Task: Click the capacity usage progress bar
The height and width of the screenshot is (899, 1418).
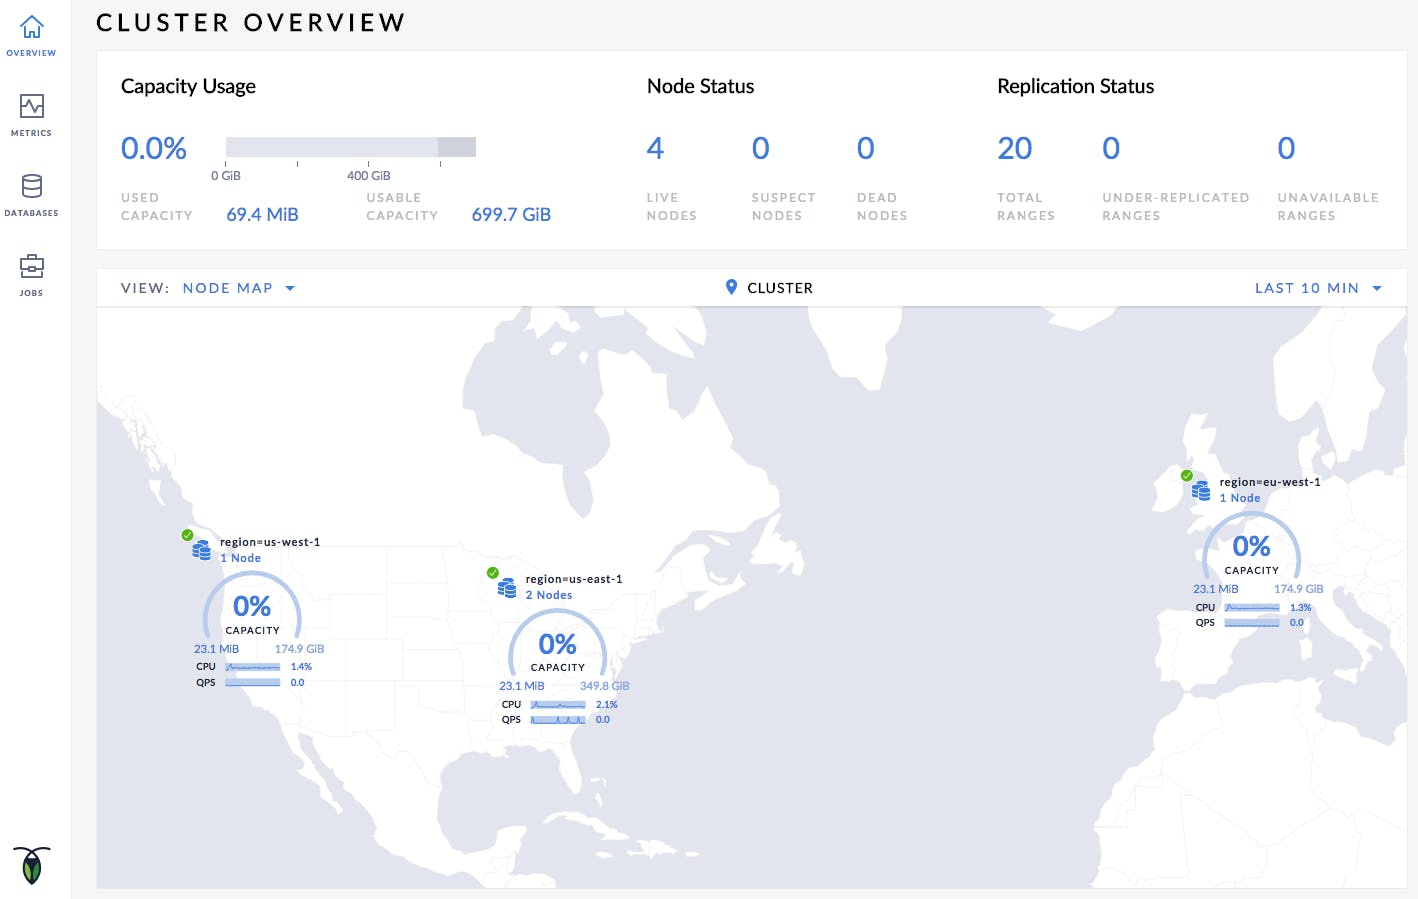Action: [350, 147]
